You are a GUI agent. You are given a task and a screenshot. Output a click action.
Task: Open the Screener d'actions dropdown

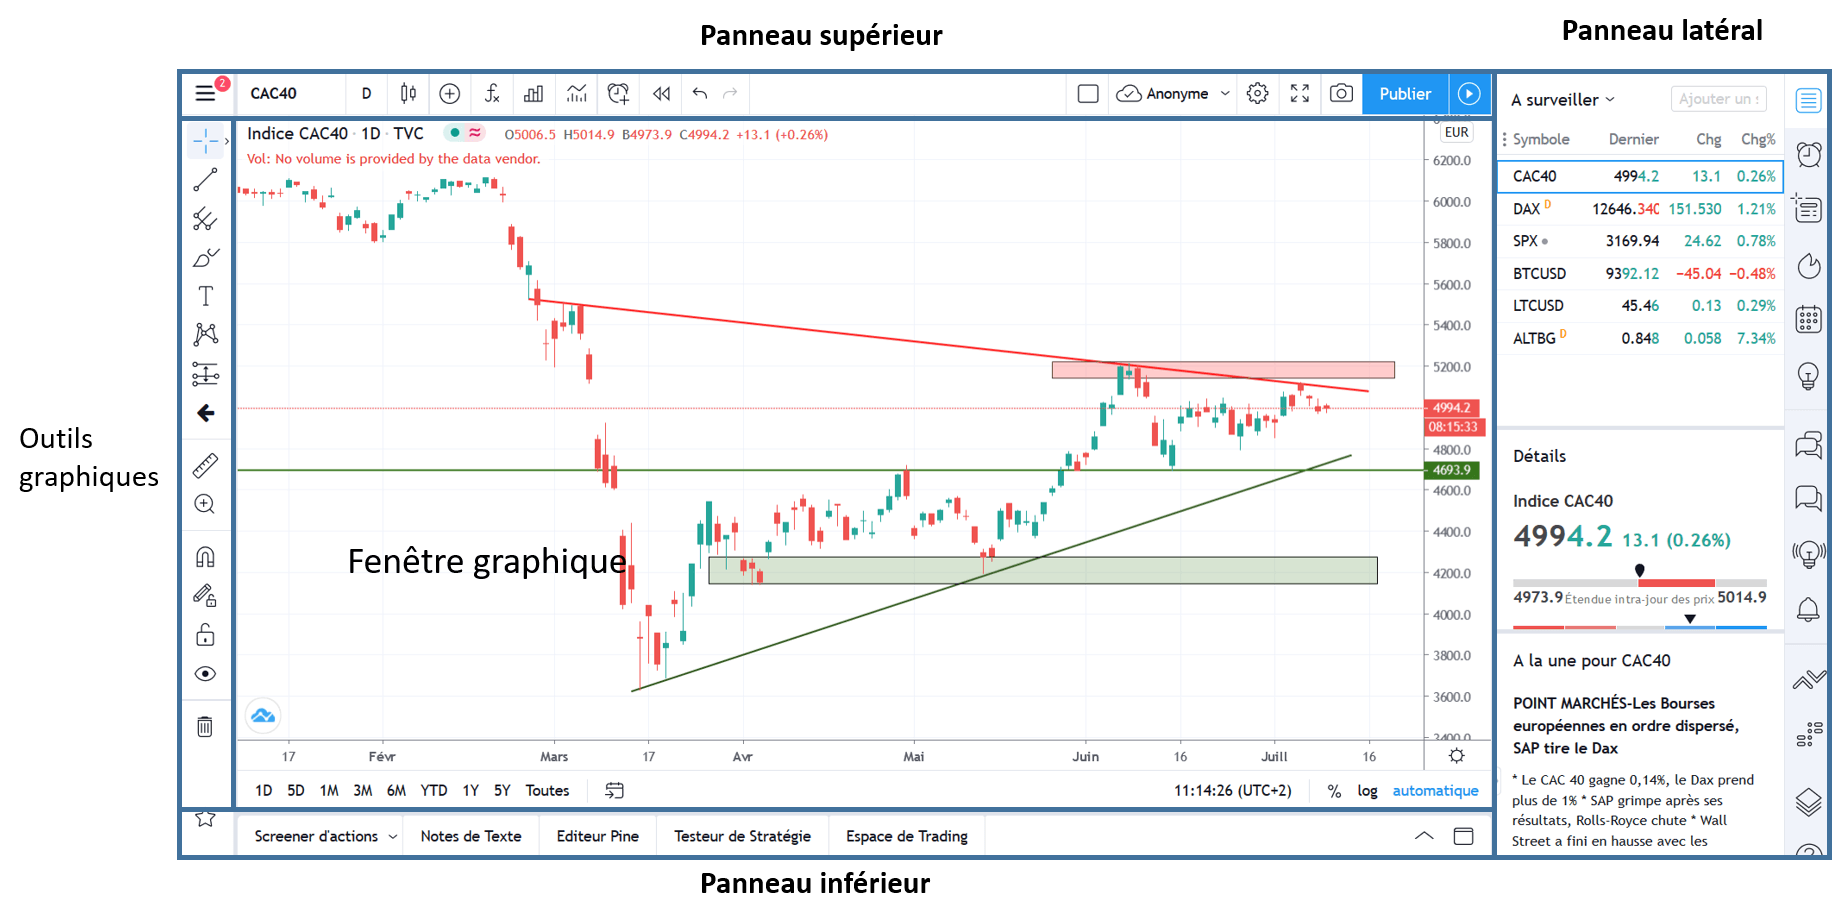pyautogui.click(x=319, y=835)
